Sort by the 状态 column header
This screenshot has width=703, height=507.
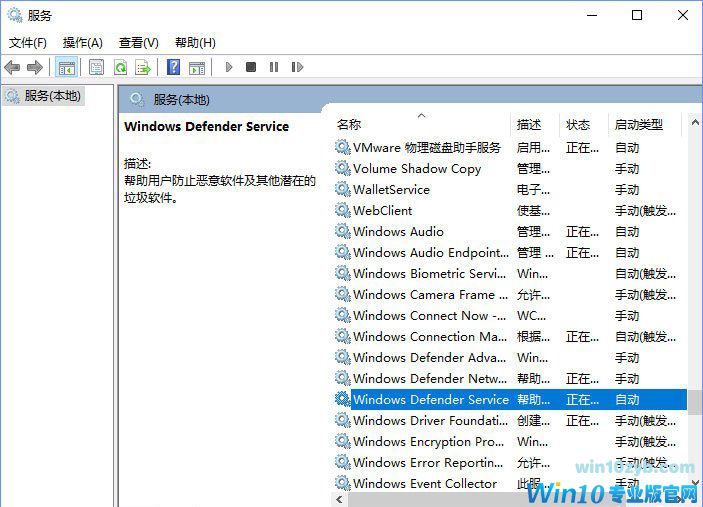[577, 124]
